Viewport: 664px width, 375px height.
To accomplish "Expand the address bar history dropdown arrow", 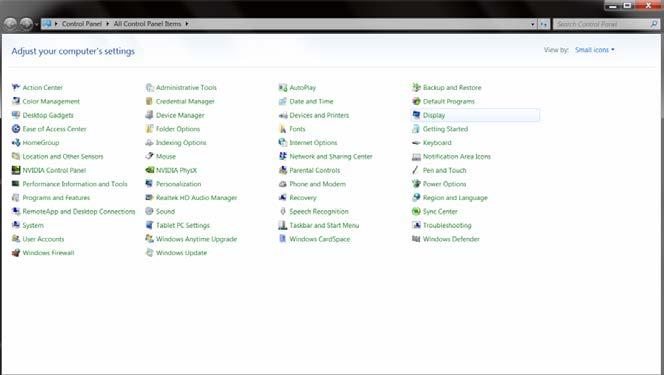I will click(x=533, y=24).
